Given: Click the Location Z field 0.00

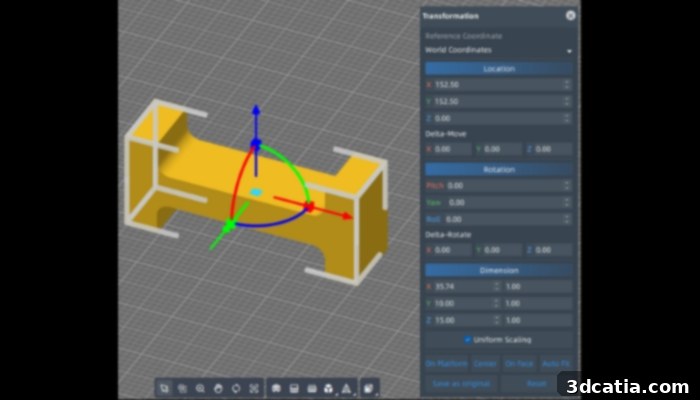Looking at the screenshot, I should tap(499, 118).
